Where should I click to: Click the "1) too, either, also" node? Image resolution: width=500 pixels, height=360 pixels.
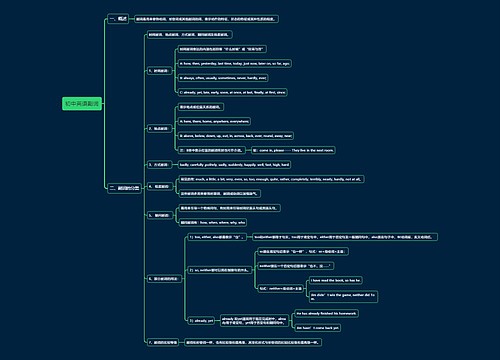click(217, 237)
